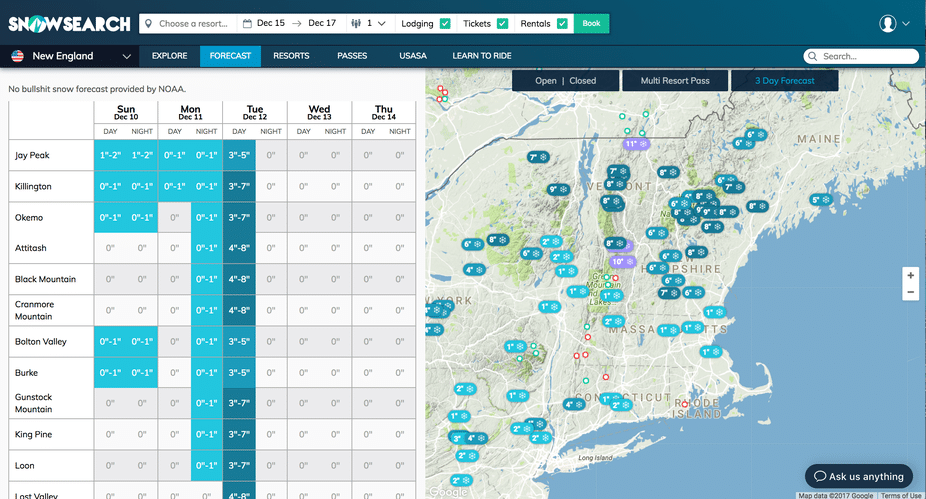Click the Gunstock Mountain resort name
The width and height of the screenshot is (926, 499).
34,403
